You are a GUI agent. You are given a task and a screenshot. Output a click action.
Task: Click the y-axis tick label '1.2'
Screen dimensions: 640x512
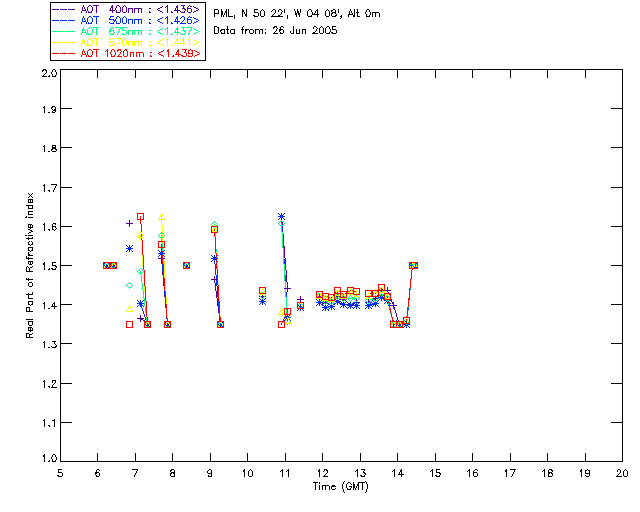click(x=49, y=384)
